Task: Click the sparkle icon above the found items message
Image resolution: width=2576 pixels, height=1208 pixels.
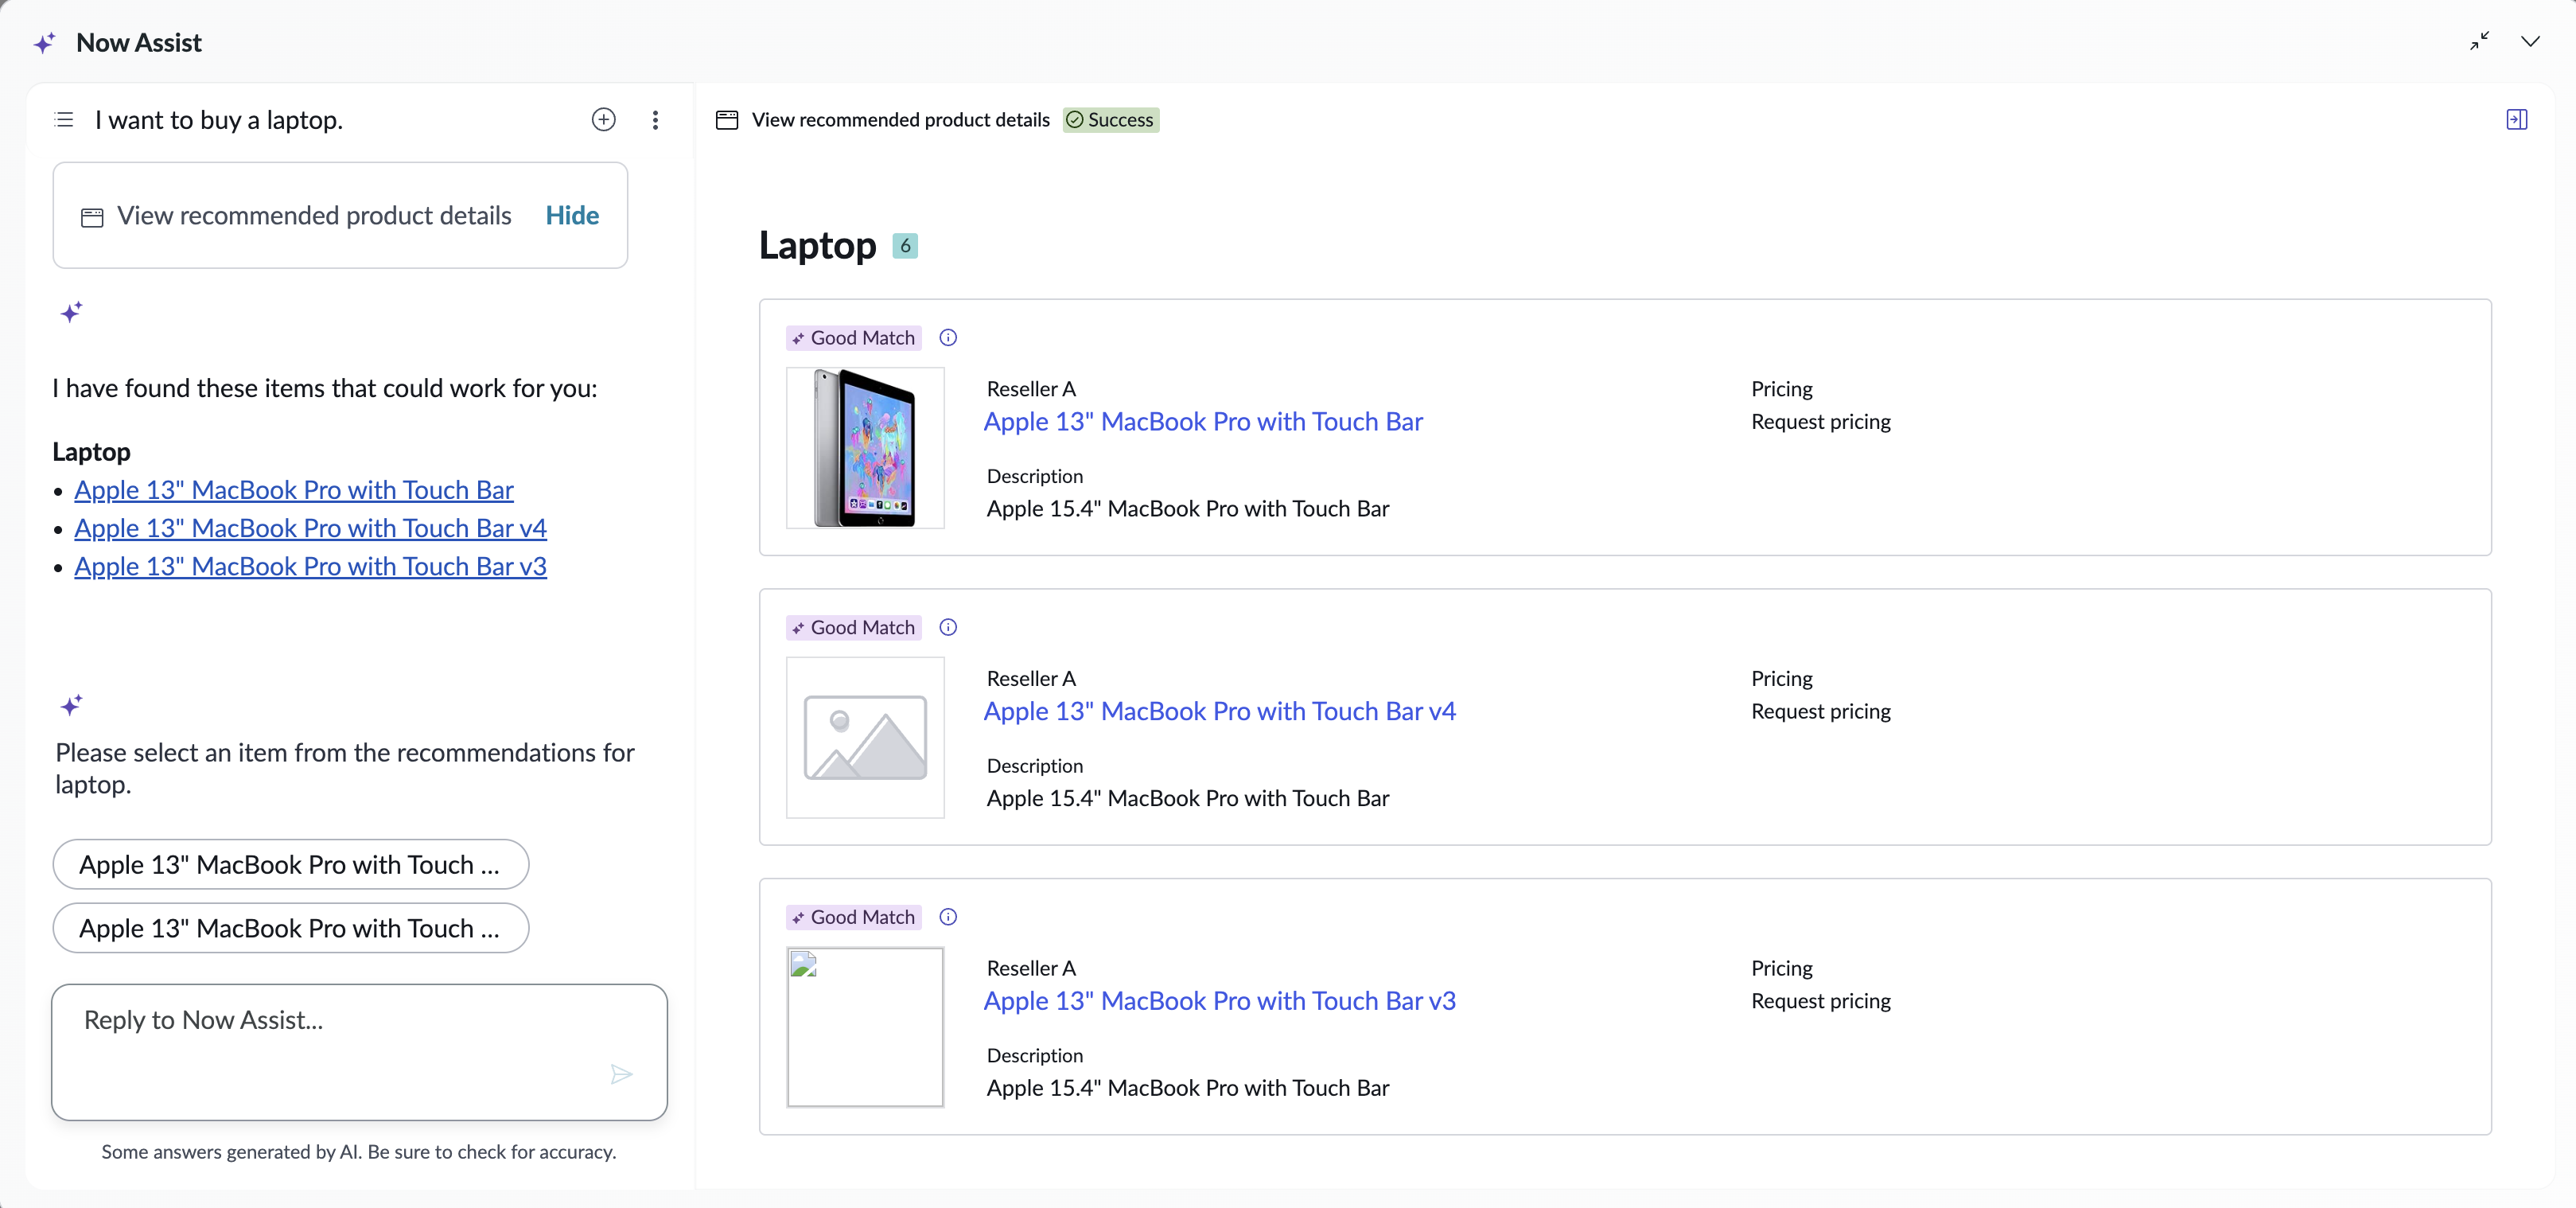Action: coord(71,313)
